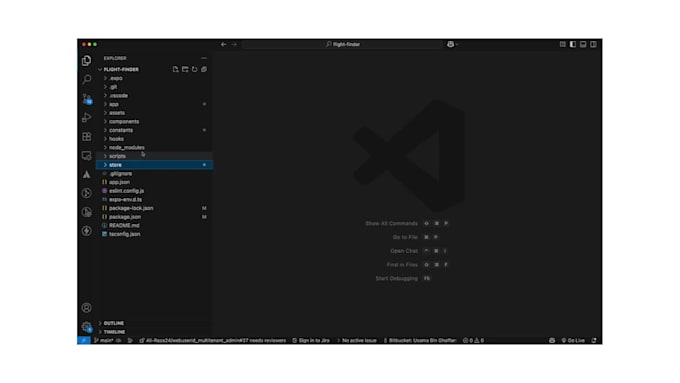Open the Search view in activity bar
This screenshot has width=680, height=383.
click(x=87, y=79)
